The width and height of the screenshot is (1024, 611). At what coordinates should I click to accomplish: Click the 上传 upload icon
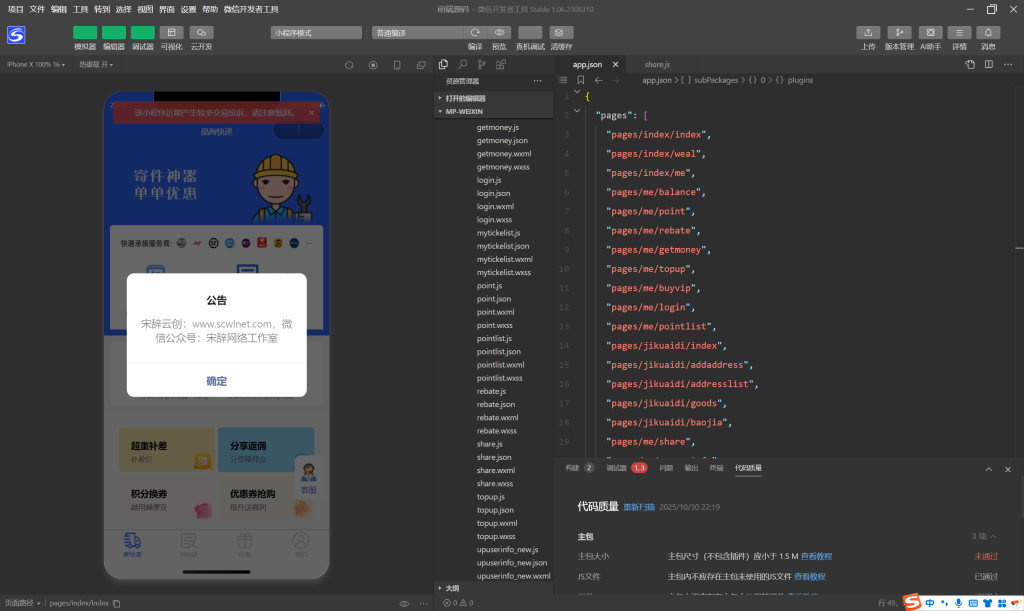tap(868, 33)
